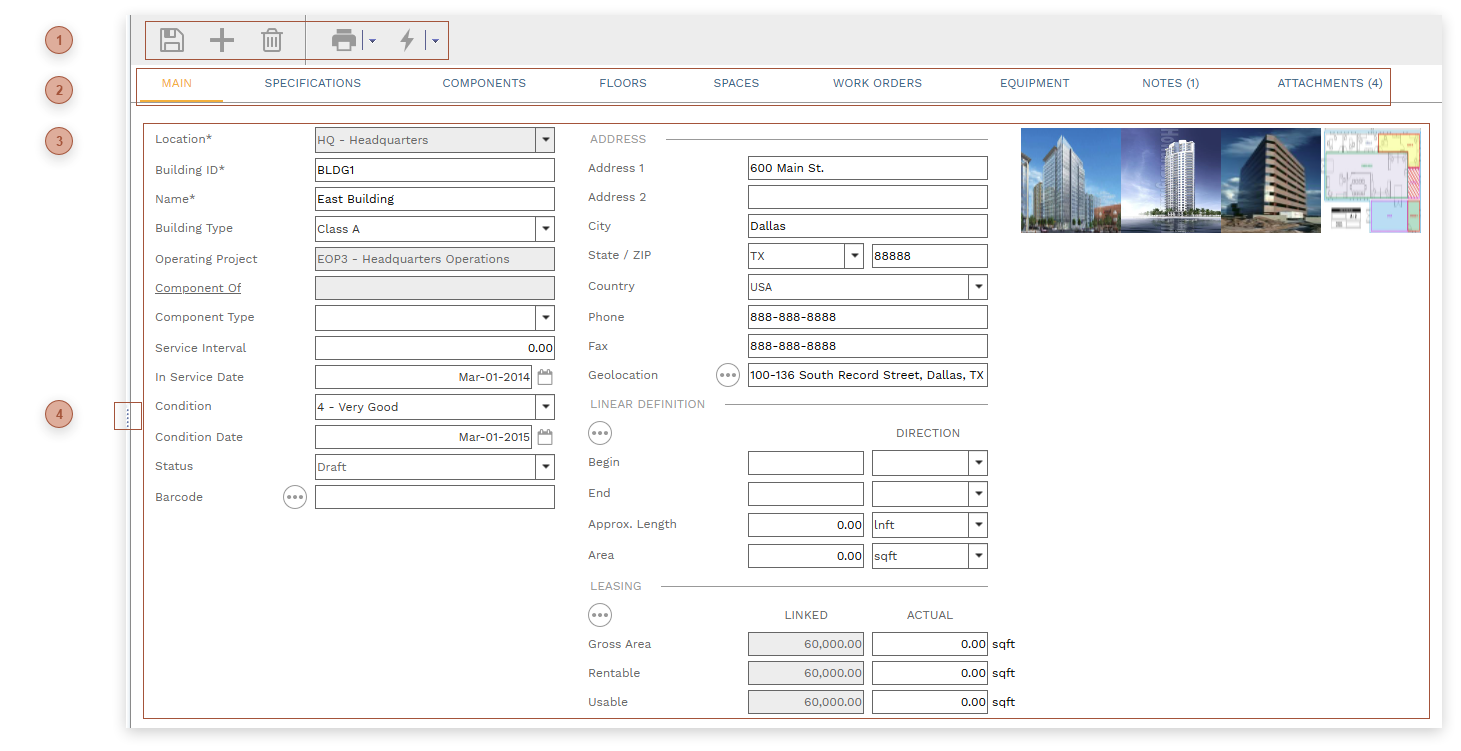
Task: Expand the Building Type dropdown
Action: (545, 229)
